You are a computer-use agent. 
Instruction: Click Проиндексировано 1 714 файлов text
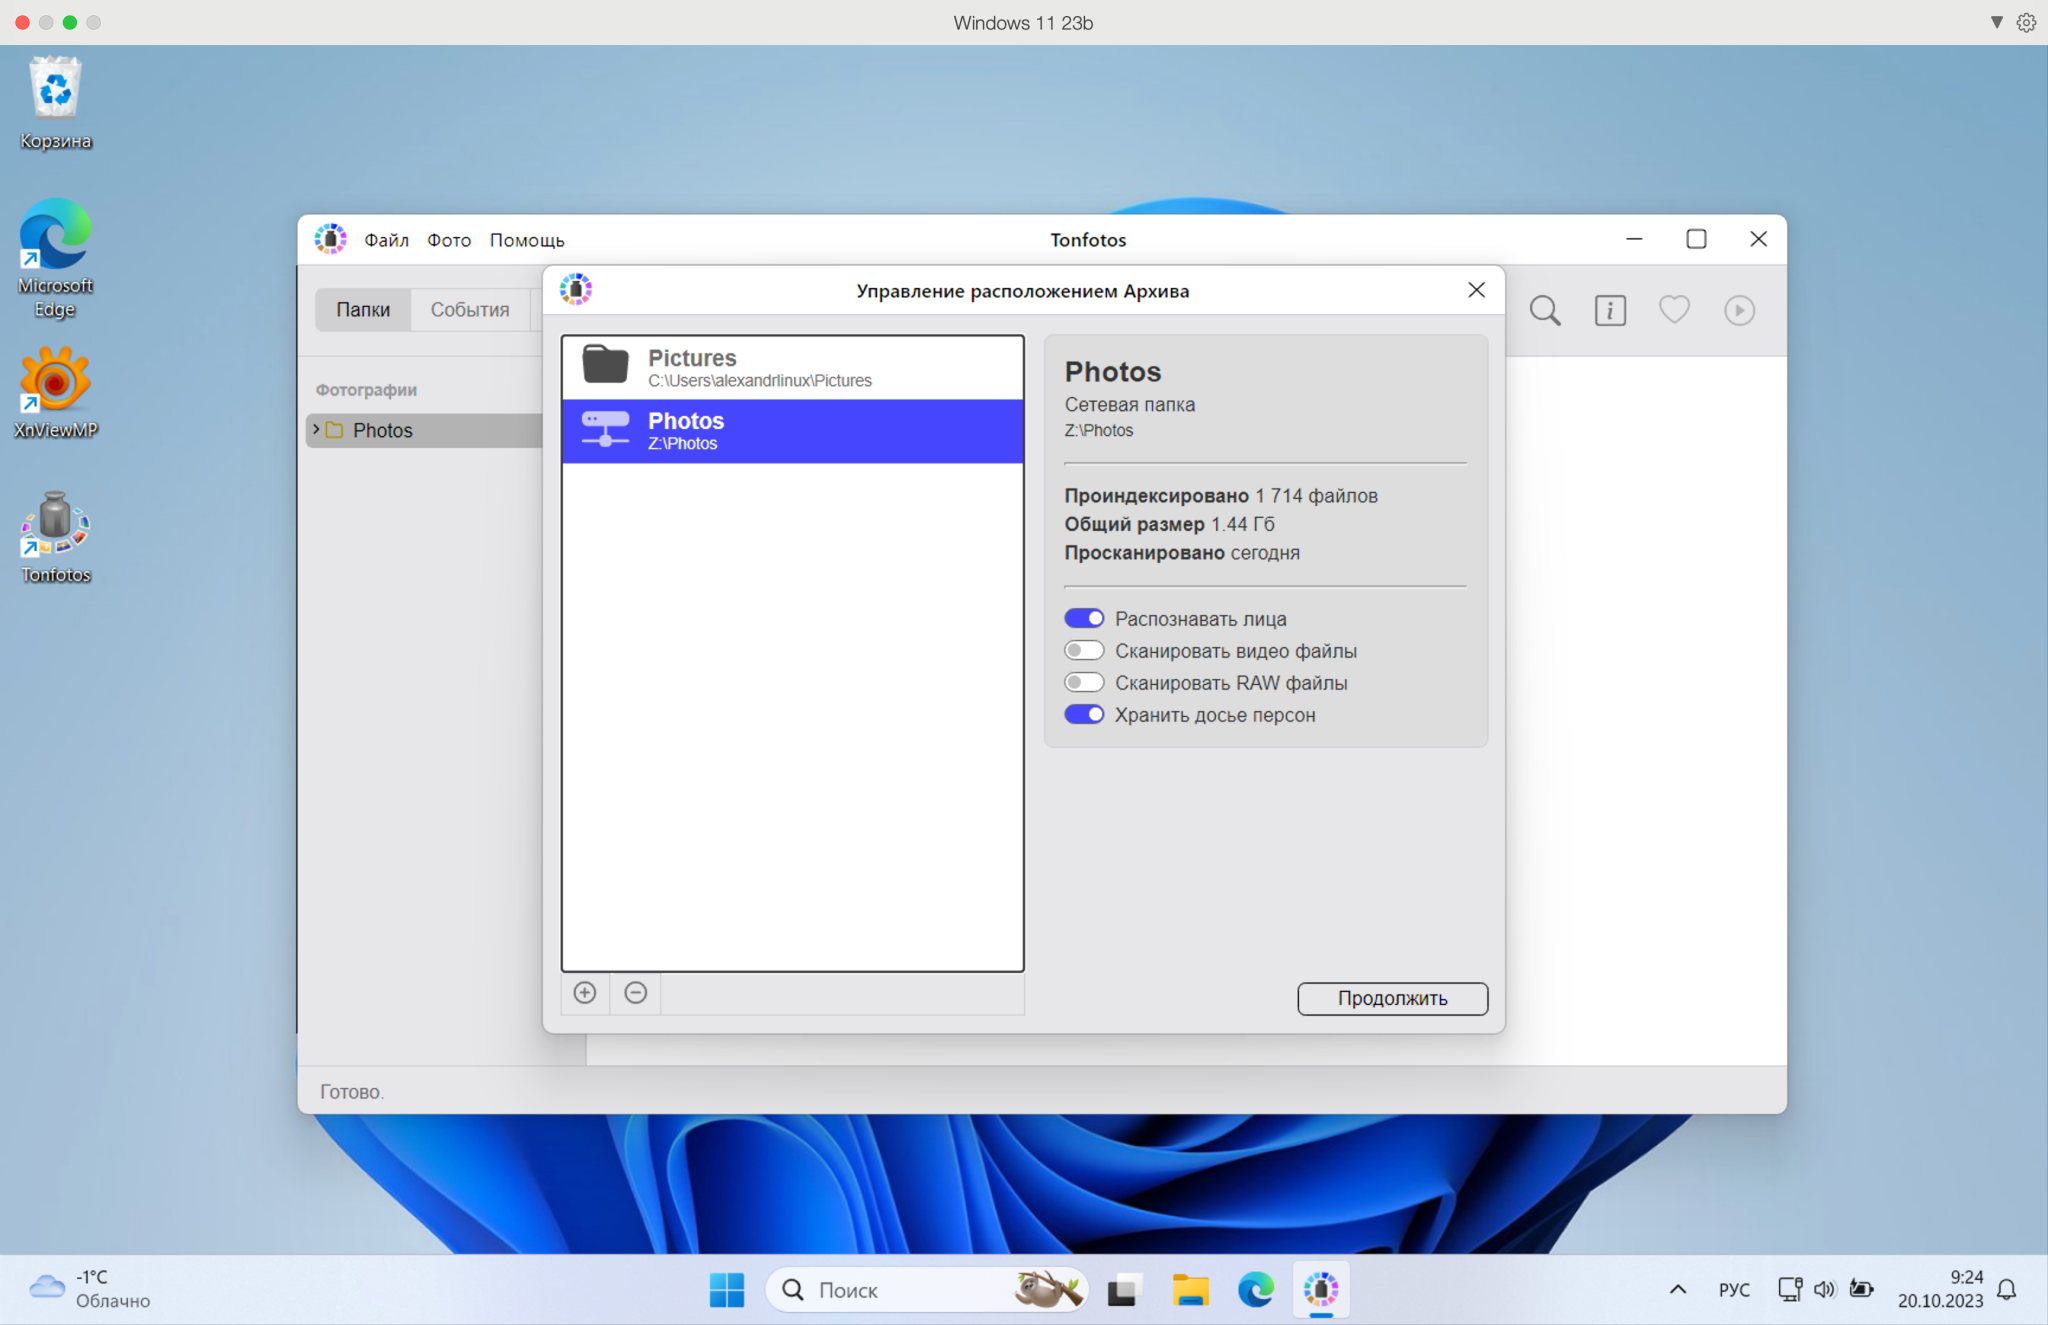(1221, 496)
